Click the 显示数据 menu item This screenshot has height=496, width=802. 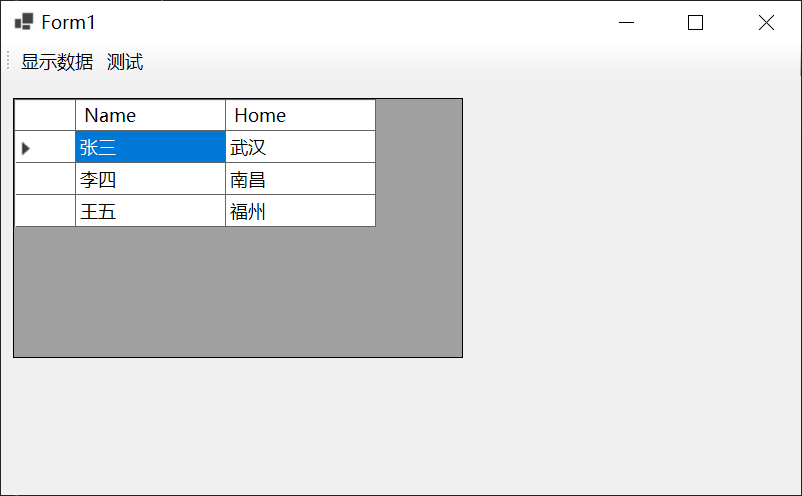coord(57,62)
